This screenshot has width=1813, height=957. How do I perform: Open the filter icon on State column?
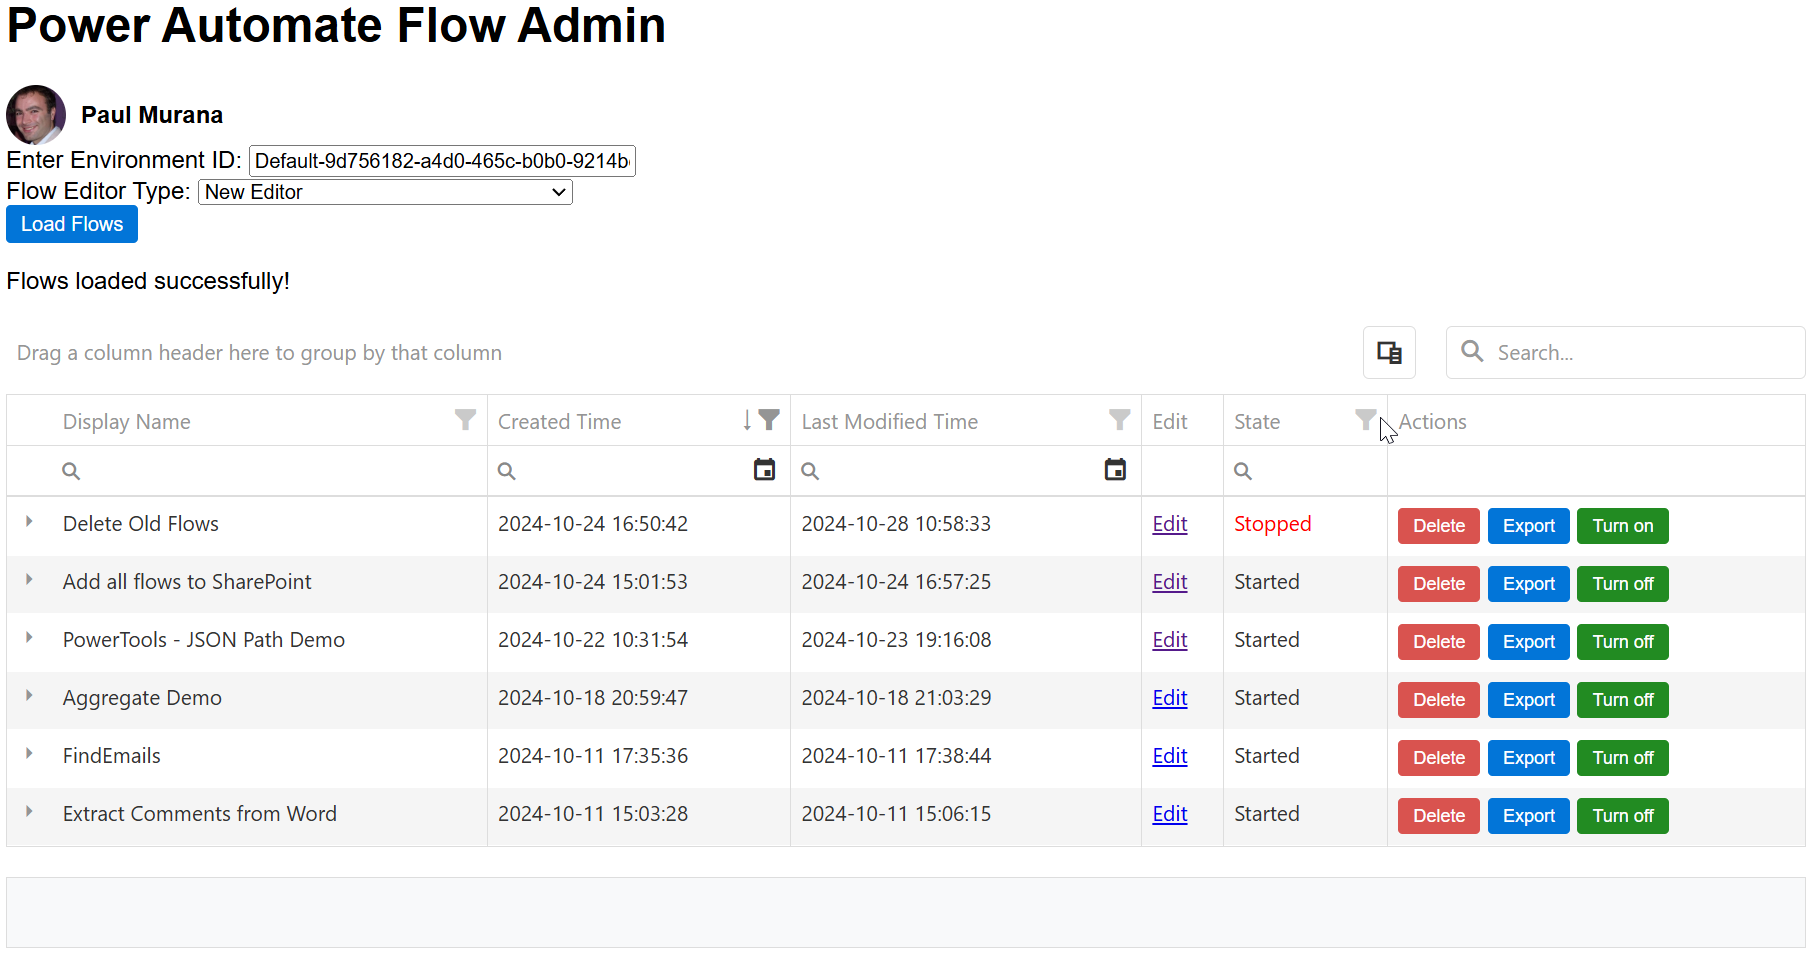pos(1366,420)
